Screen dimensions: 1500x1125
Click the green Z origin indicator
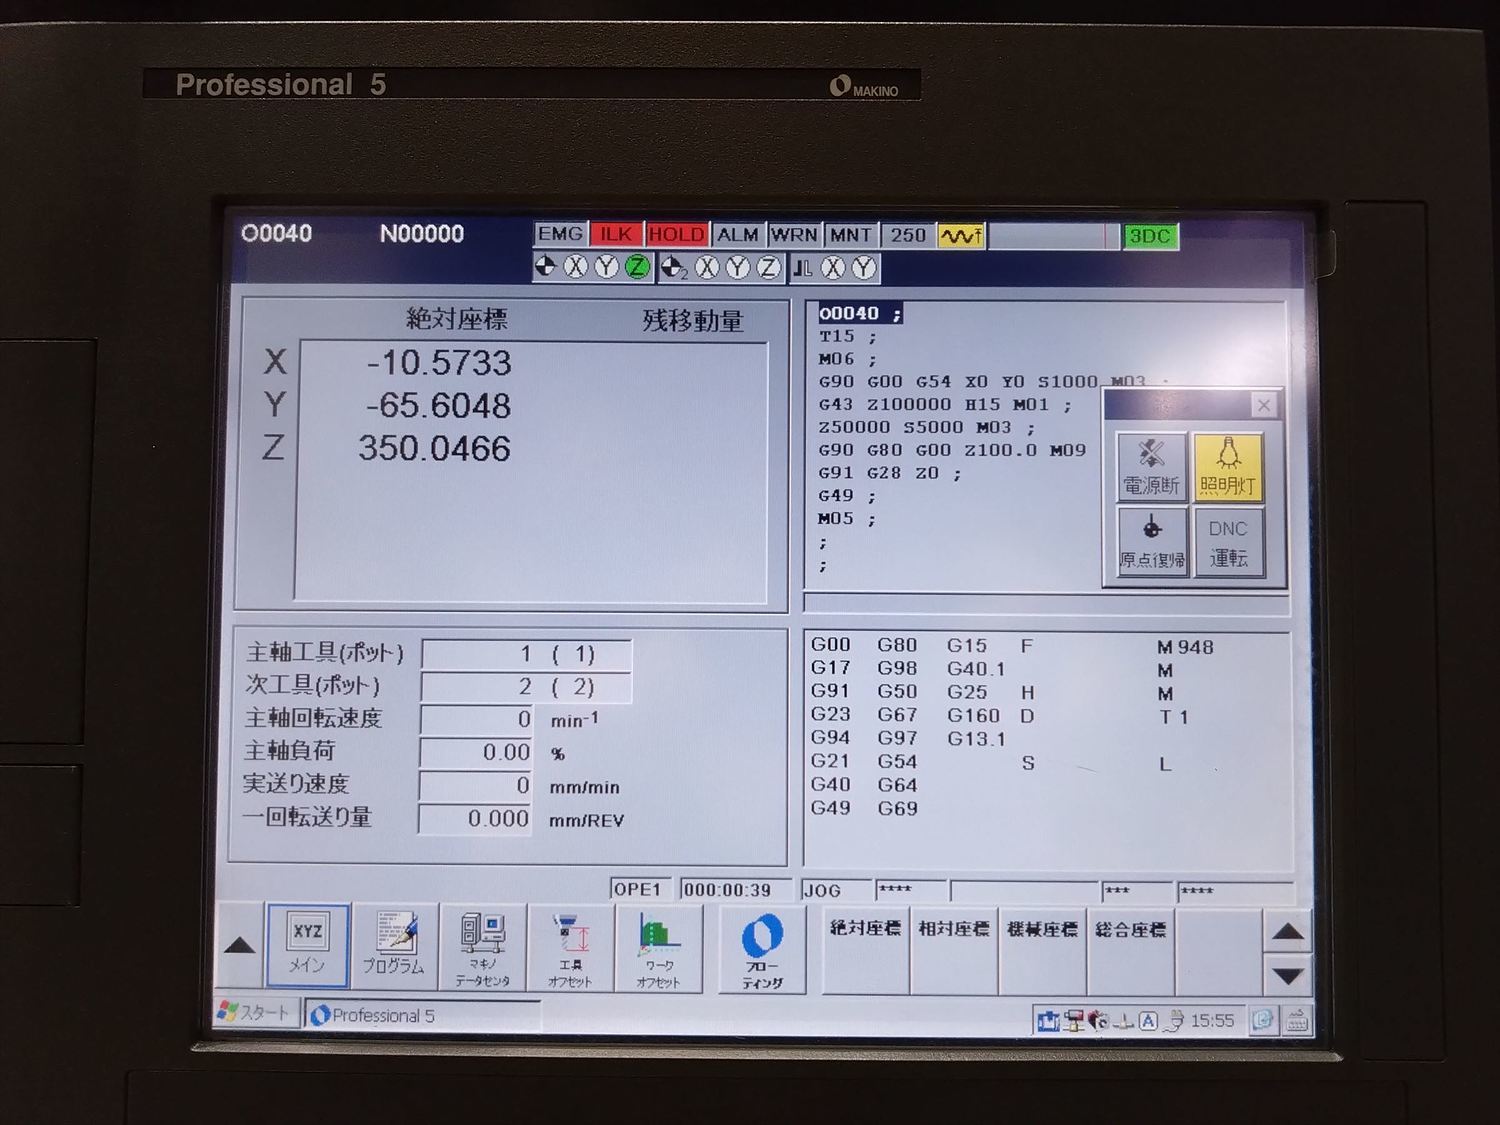point(637,266)
